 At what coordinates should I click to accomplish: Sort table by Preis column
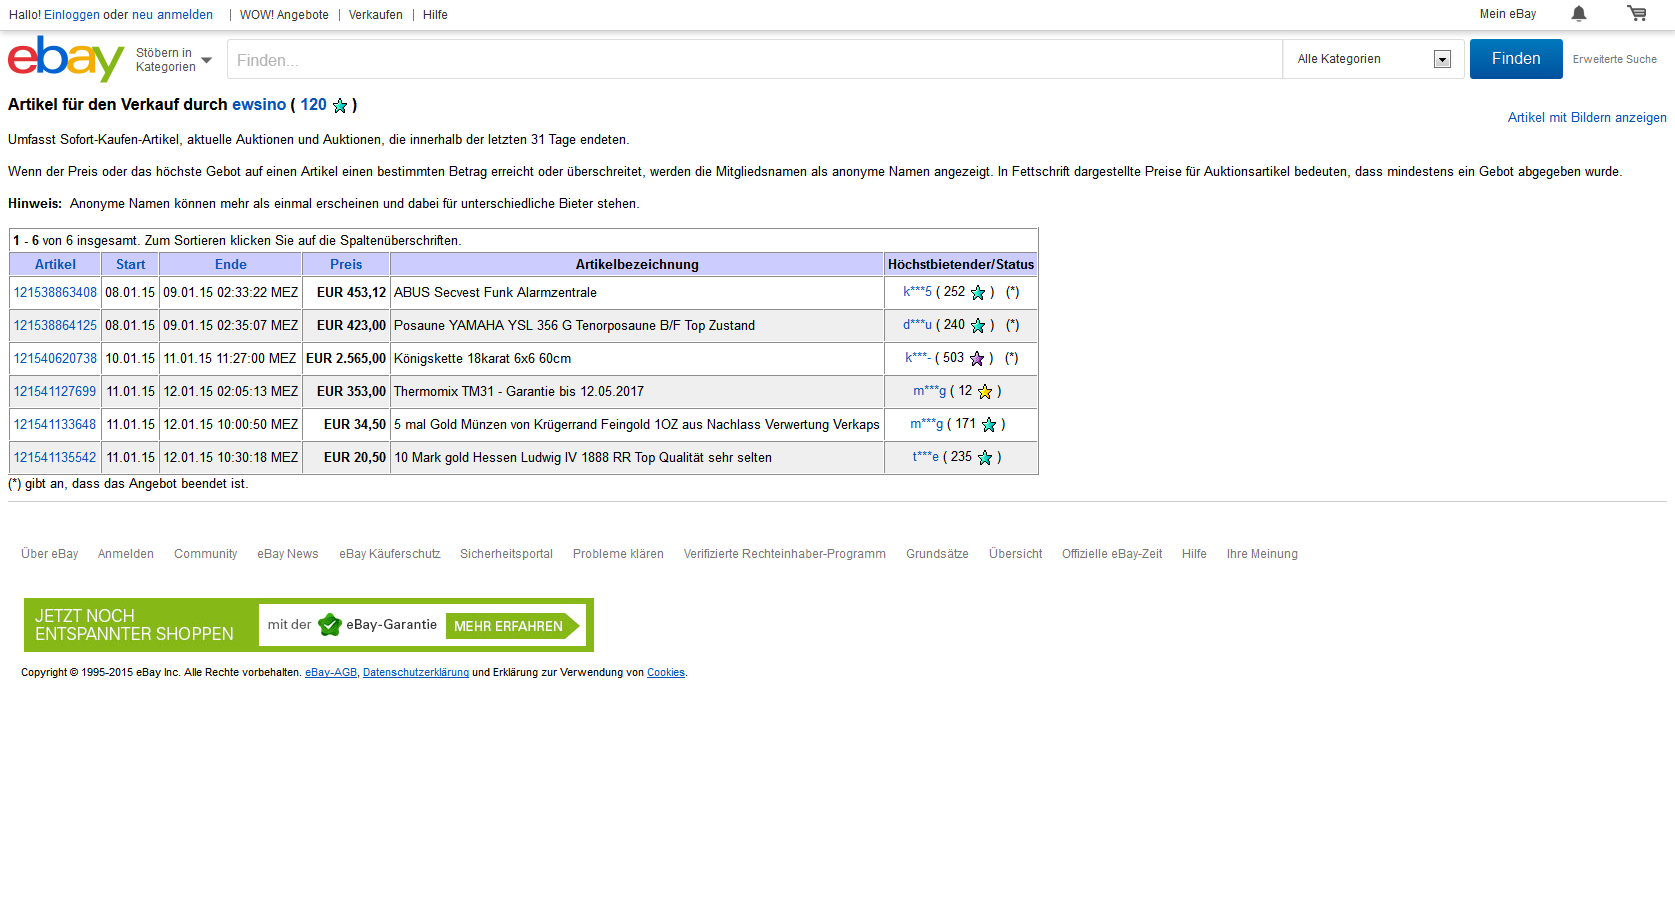(x=346, y=265)
